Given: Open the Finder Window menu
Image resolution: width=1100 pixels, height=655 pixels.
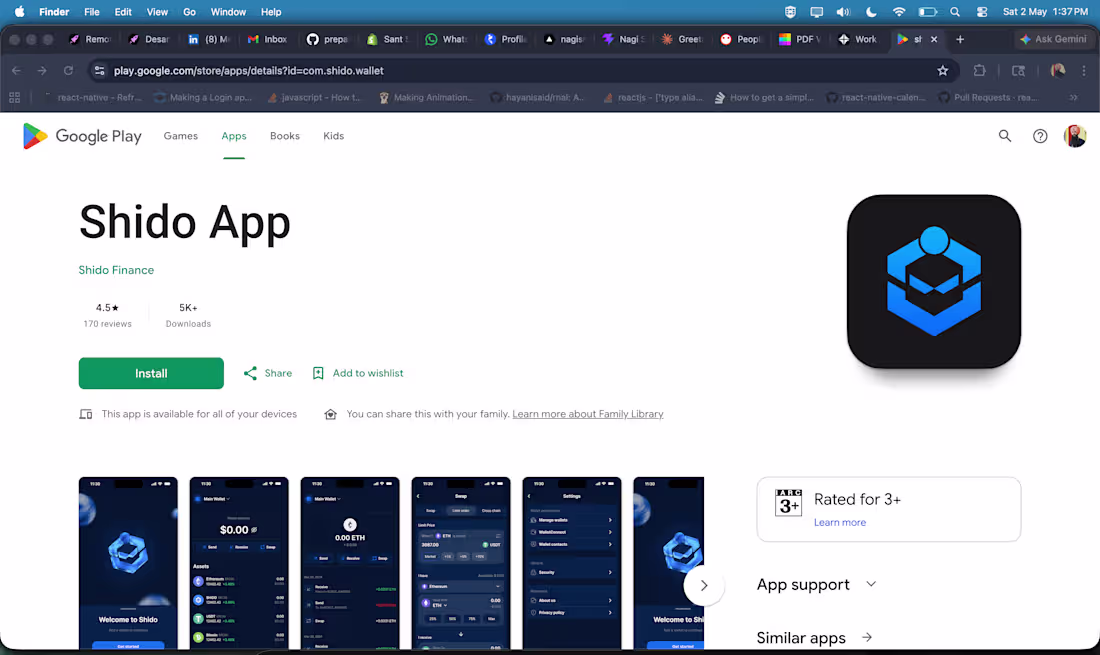Looking at the screenshot, I should (228, 12).
